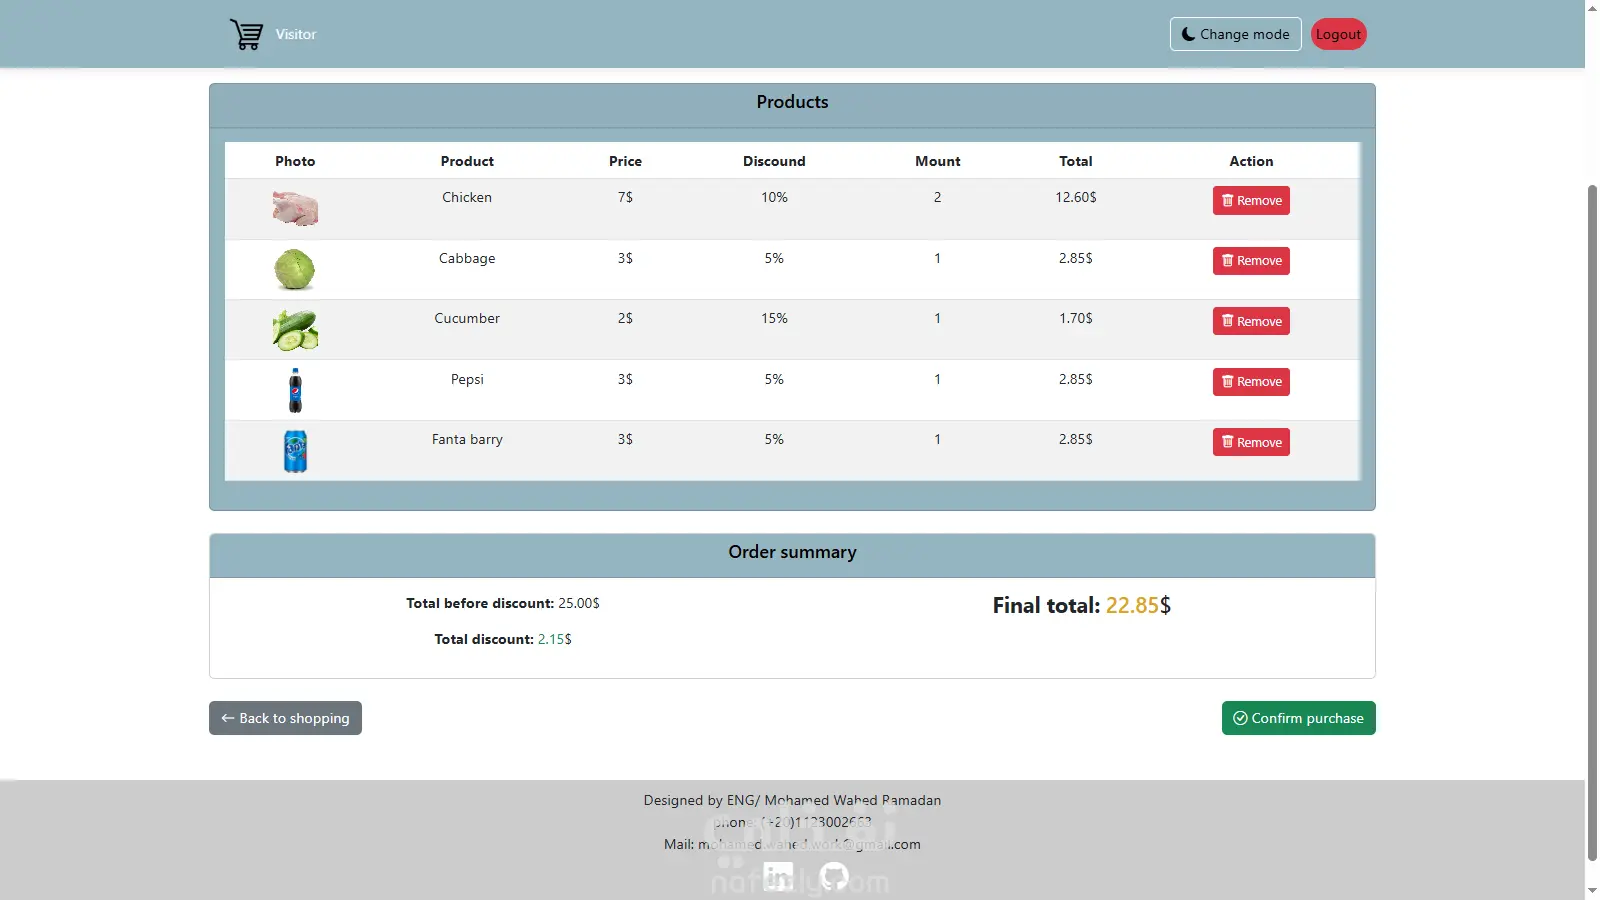Click the Discound column header
Screen dimensions: 1600x900
pos(774,161)
